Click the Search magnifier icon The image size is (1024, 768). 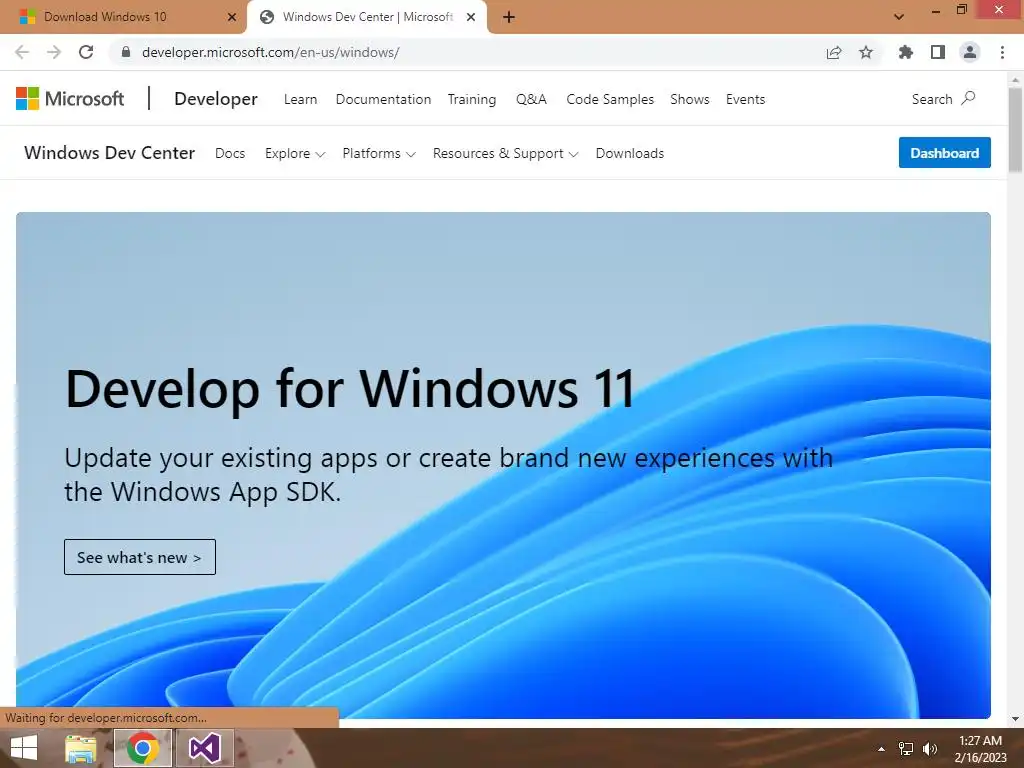click(x=969, y=99)
